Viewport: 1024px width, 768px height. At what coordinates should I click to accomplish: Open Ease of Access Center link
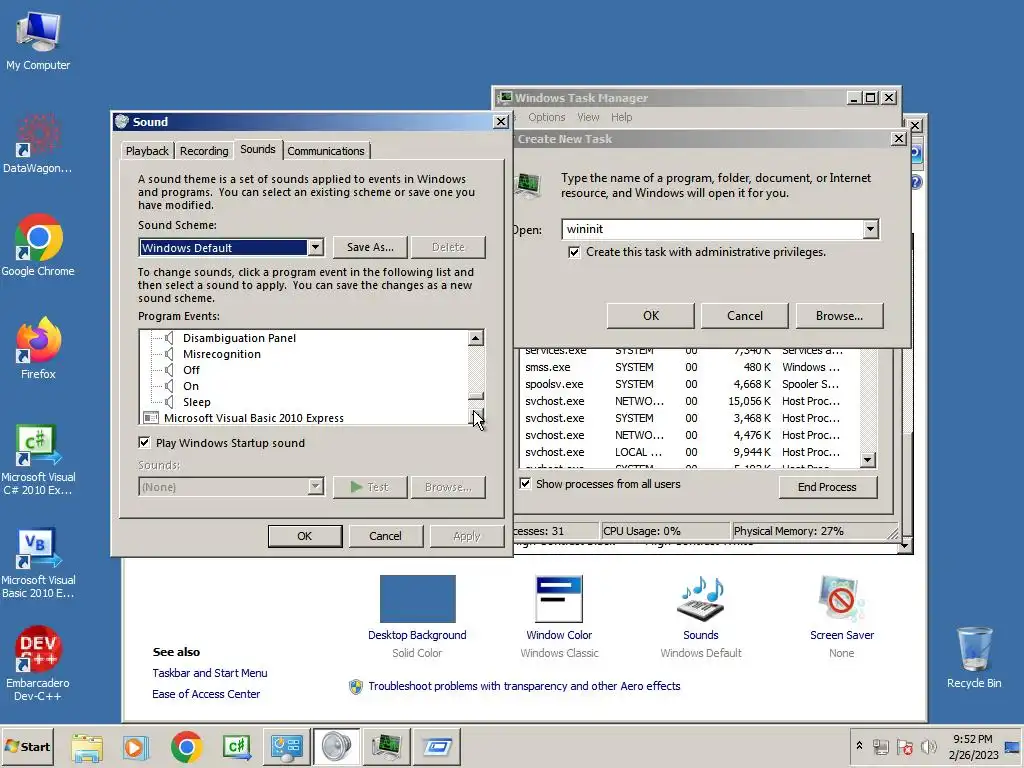click(206, 694)
